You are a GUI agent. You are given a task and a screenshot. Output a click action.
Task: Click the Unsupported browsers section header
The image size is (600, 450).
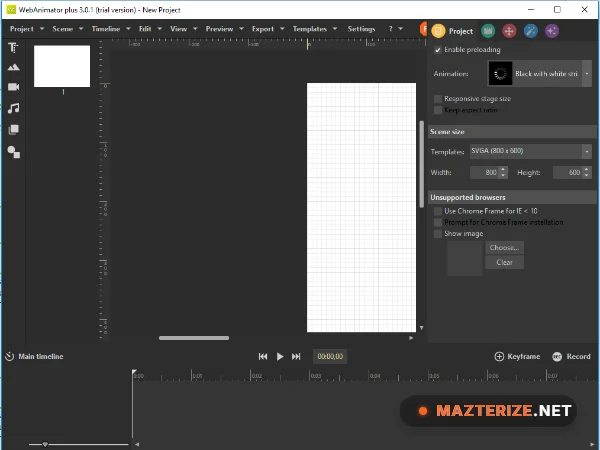(512, 197)
